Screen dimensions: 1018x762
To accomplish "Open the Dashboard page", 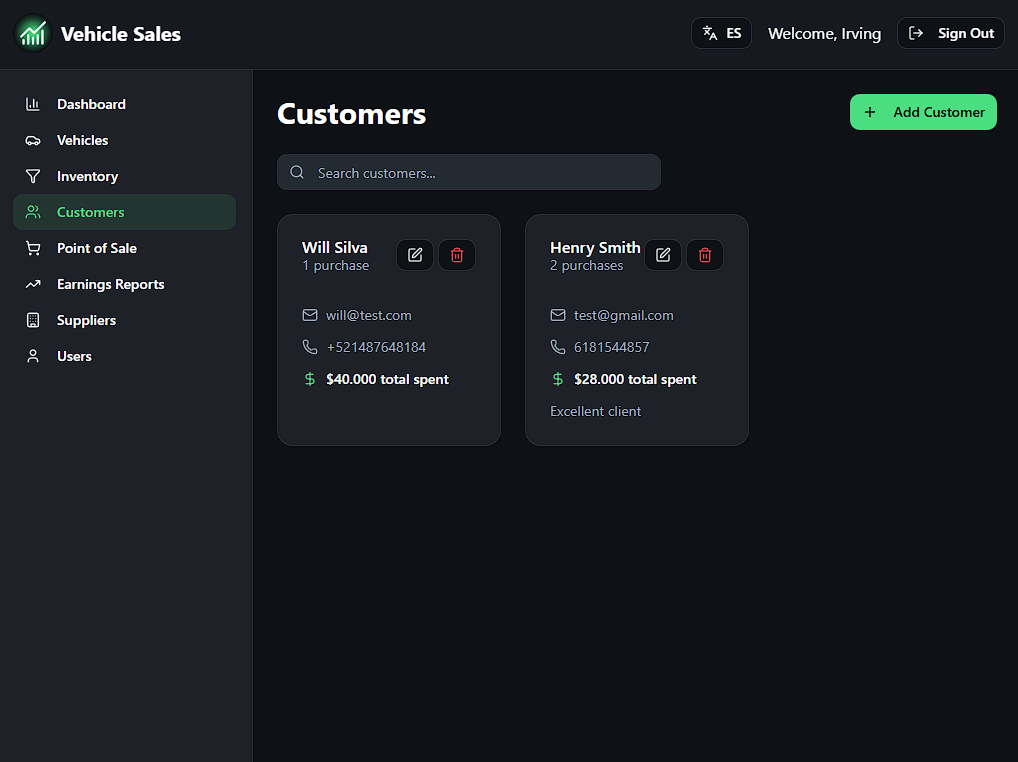I will tap(125, 104).
